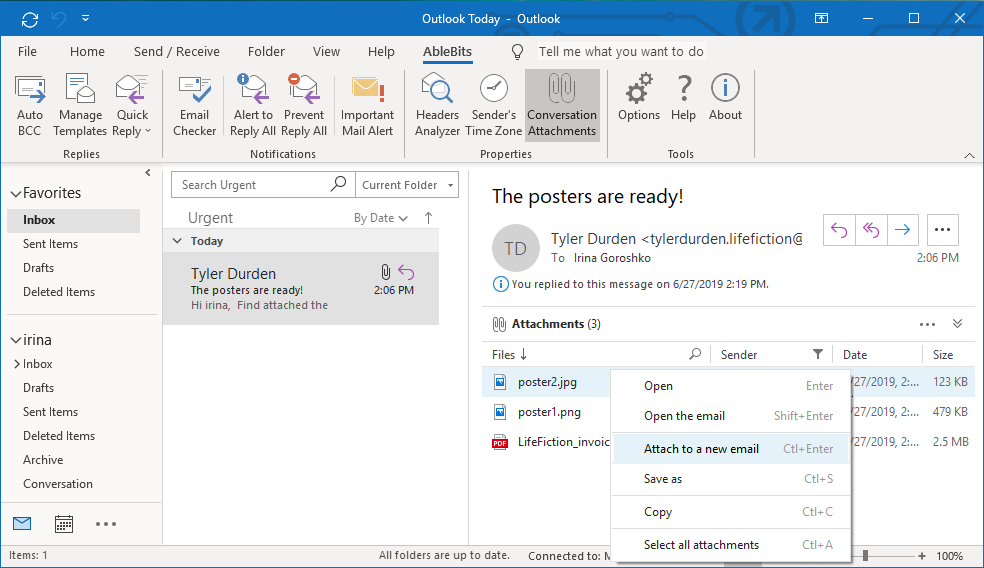This screenshot has height=568, width=984.
Task: Choose Open in the context menu
Action: coord(731,385)
